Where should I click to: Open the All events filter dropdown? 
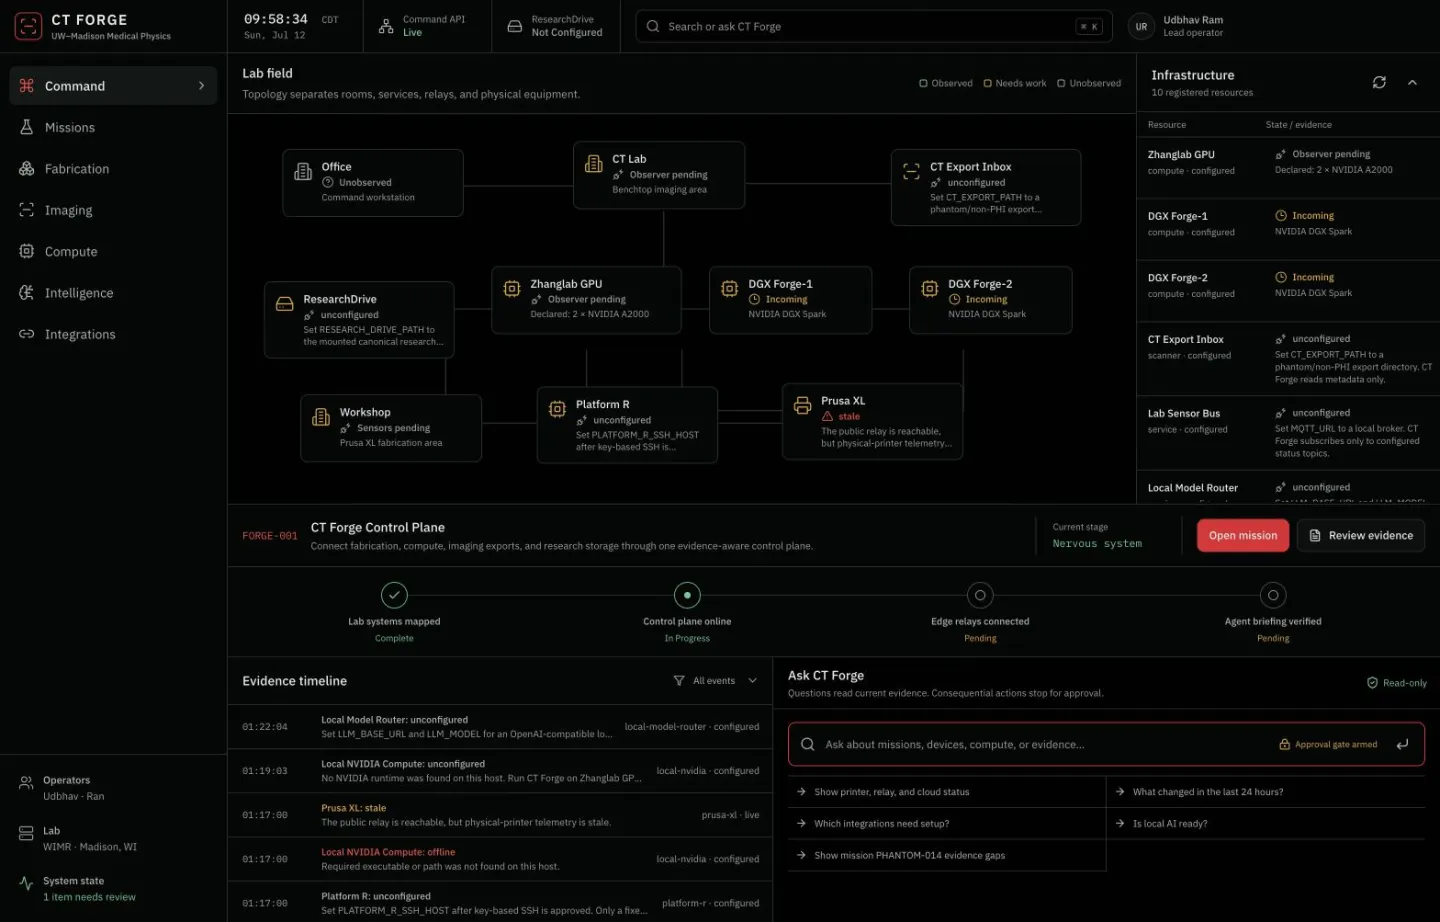tap(715, 681)
